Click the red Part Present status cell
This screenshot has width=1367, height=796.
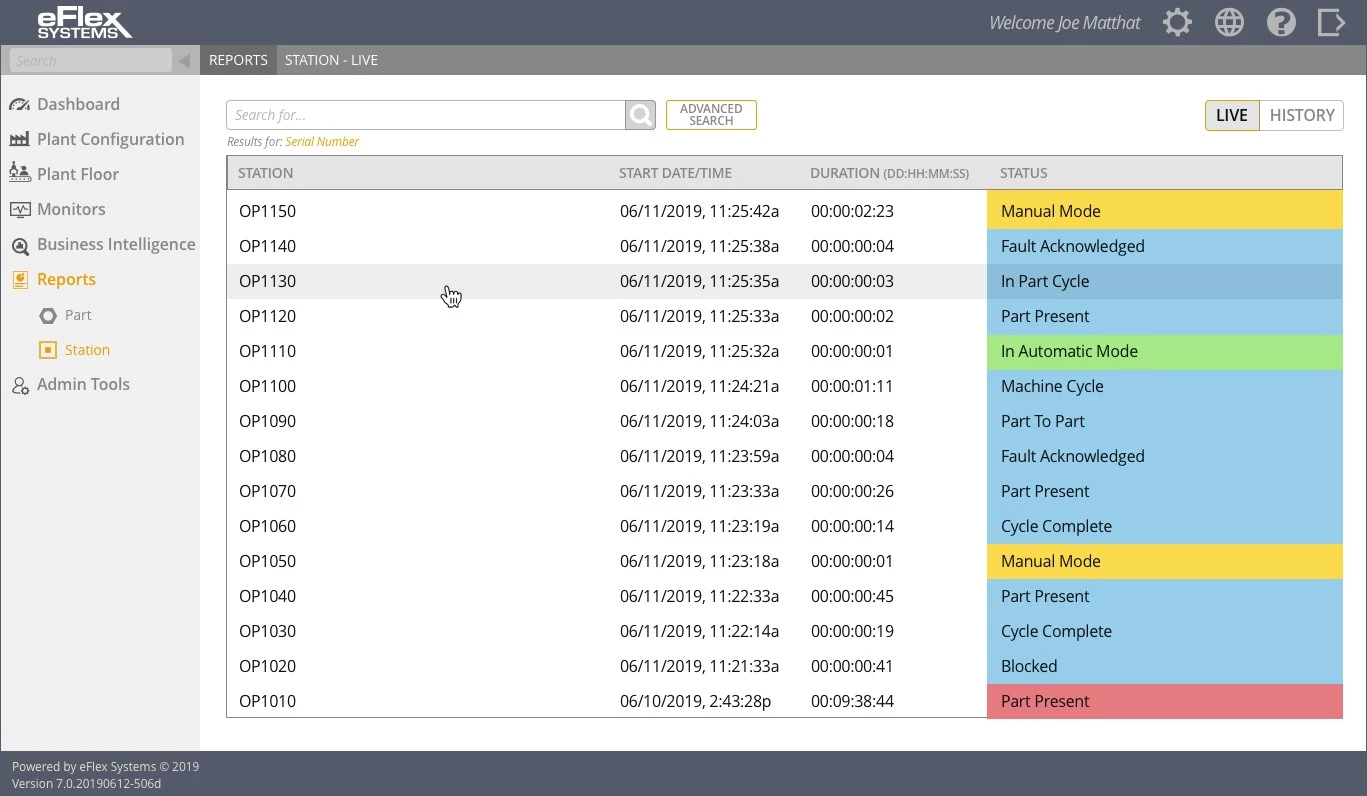(x=1164, y=701)
